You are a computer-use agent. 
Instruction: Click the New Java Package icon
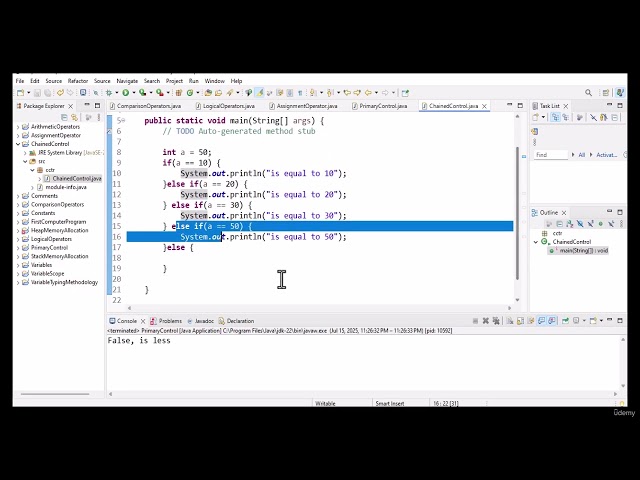178,93
